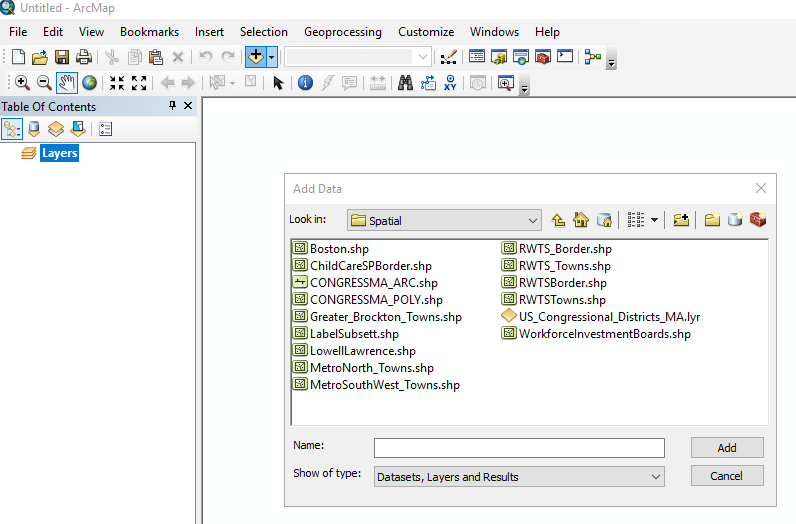Viewport: 796px width, 524px height.
Task: Expand Standard toolbar options arrow
Action: [x=612, y=60]
